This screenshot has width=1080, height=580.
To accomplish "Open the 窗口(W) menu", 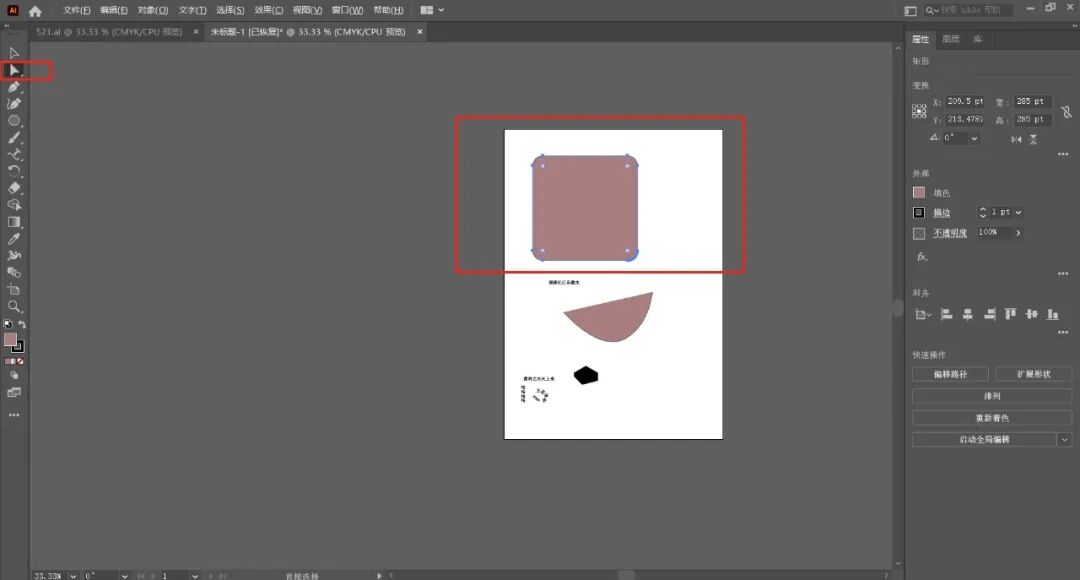I will tap(347, 10).
